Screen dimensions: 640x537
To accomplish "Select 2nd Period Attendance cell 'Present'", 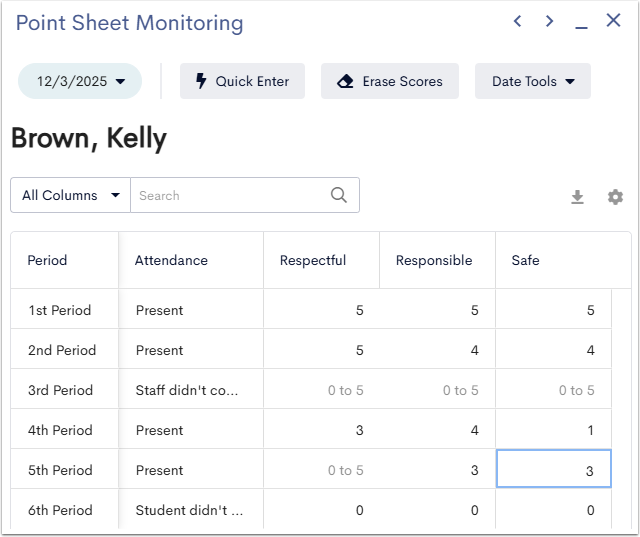I will click(191, 350).
